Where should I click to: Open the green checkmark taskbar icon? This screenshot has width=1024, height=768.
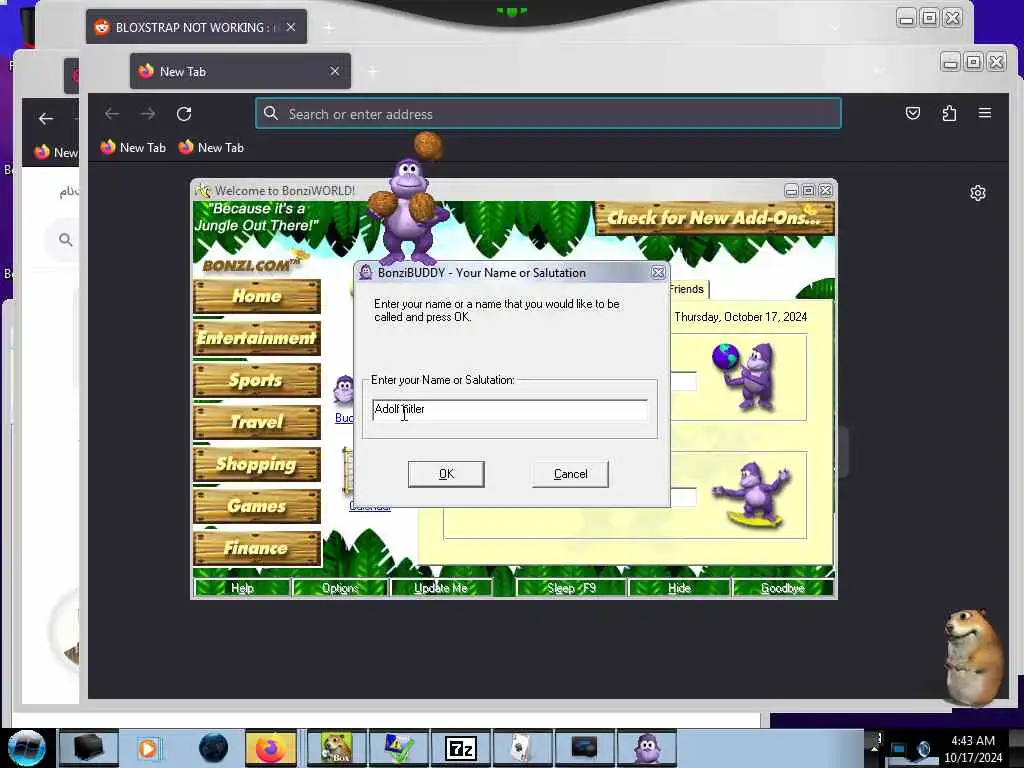click(398, 748)
